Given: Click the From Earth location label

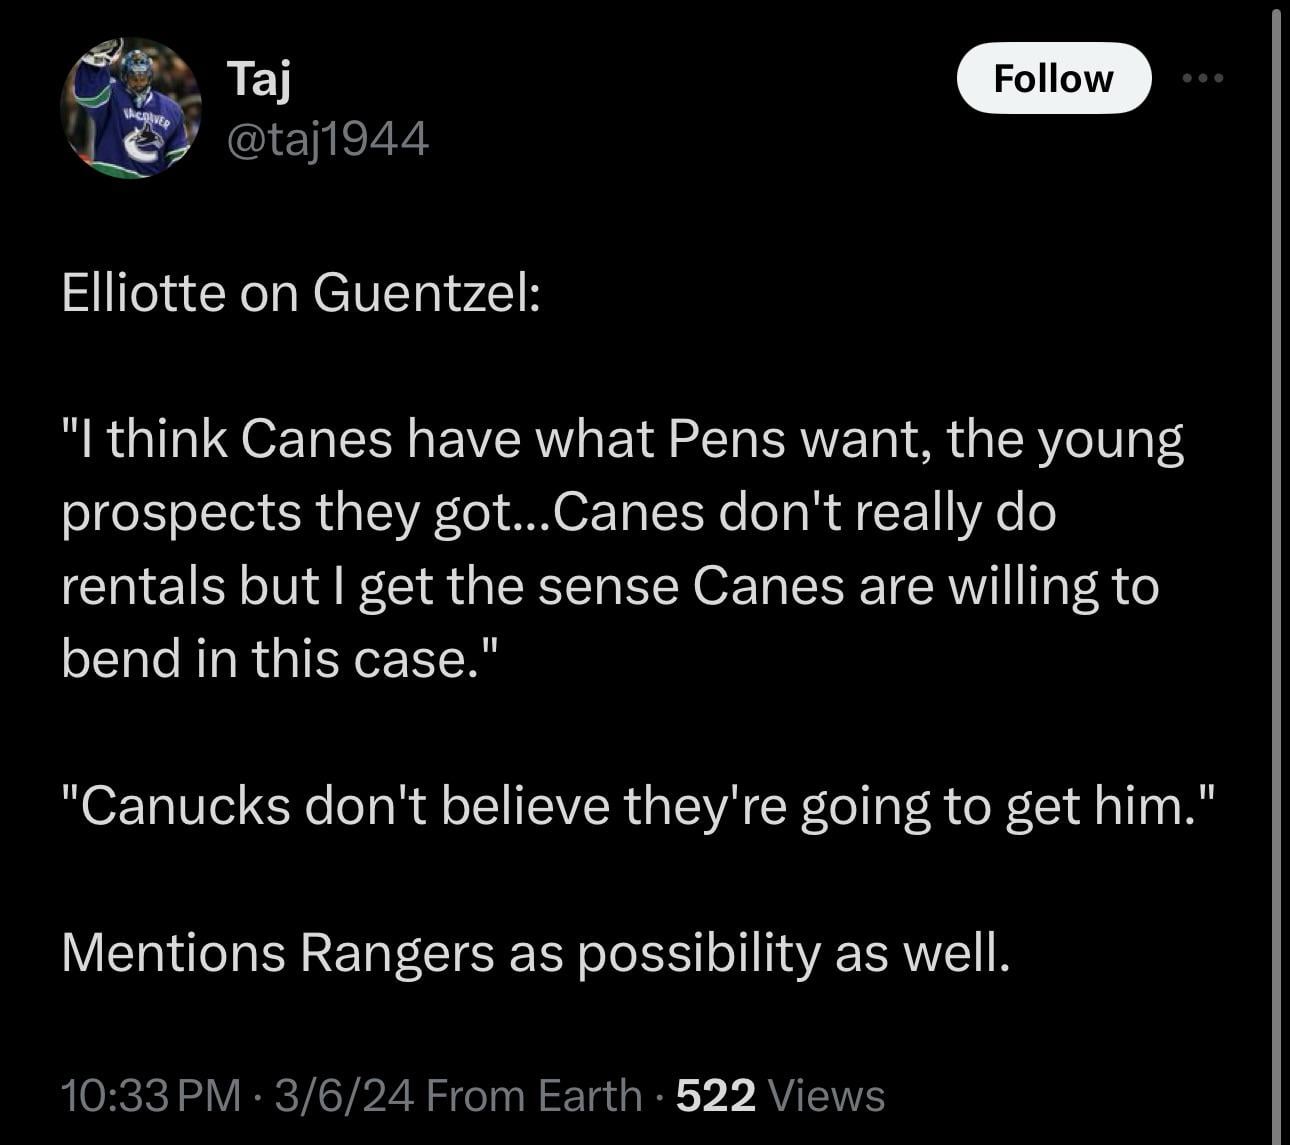Looking at the screenshot, I should point(534,1095).
